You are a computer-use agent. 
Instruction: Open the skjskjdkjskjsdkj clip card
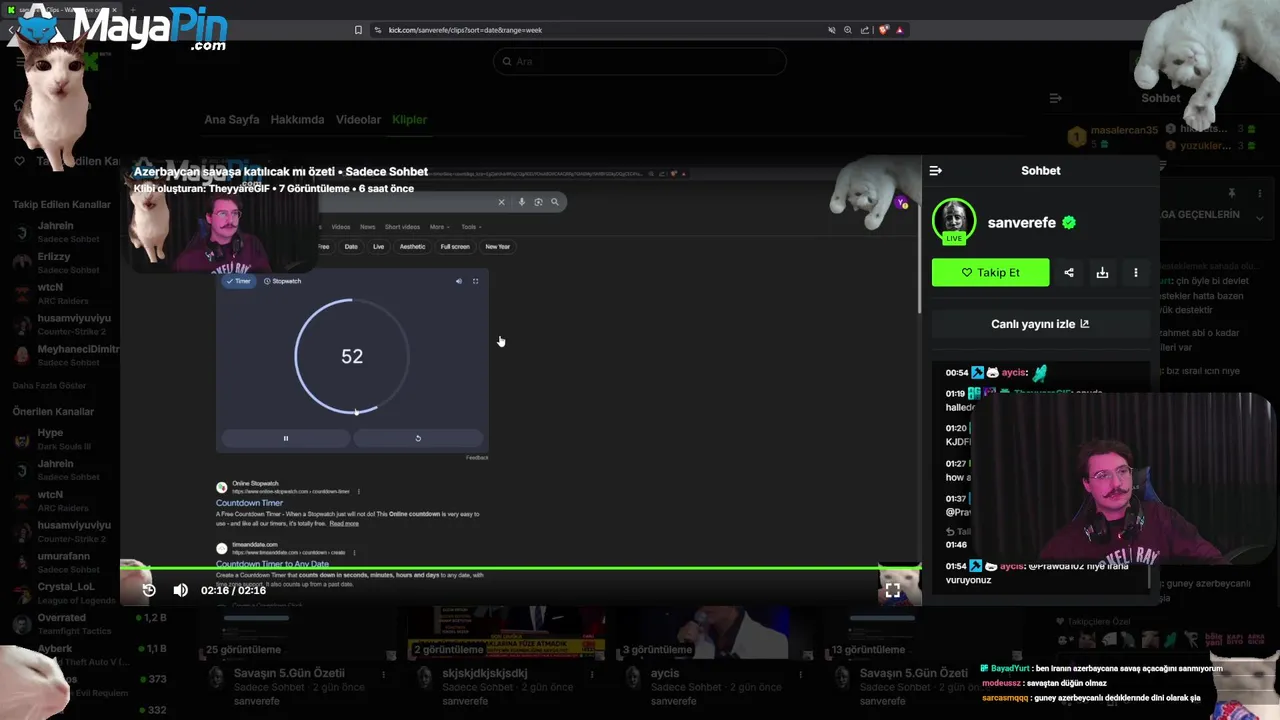505,655
